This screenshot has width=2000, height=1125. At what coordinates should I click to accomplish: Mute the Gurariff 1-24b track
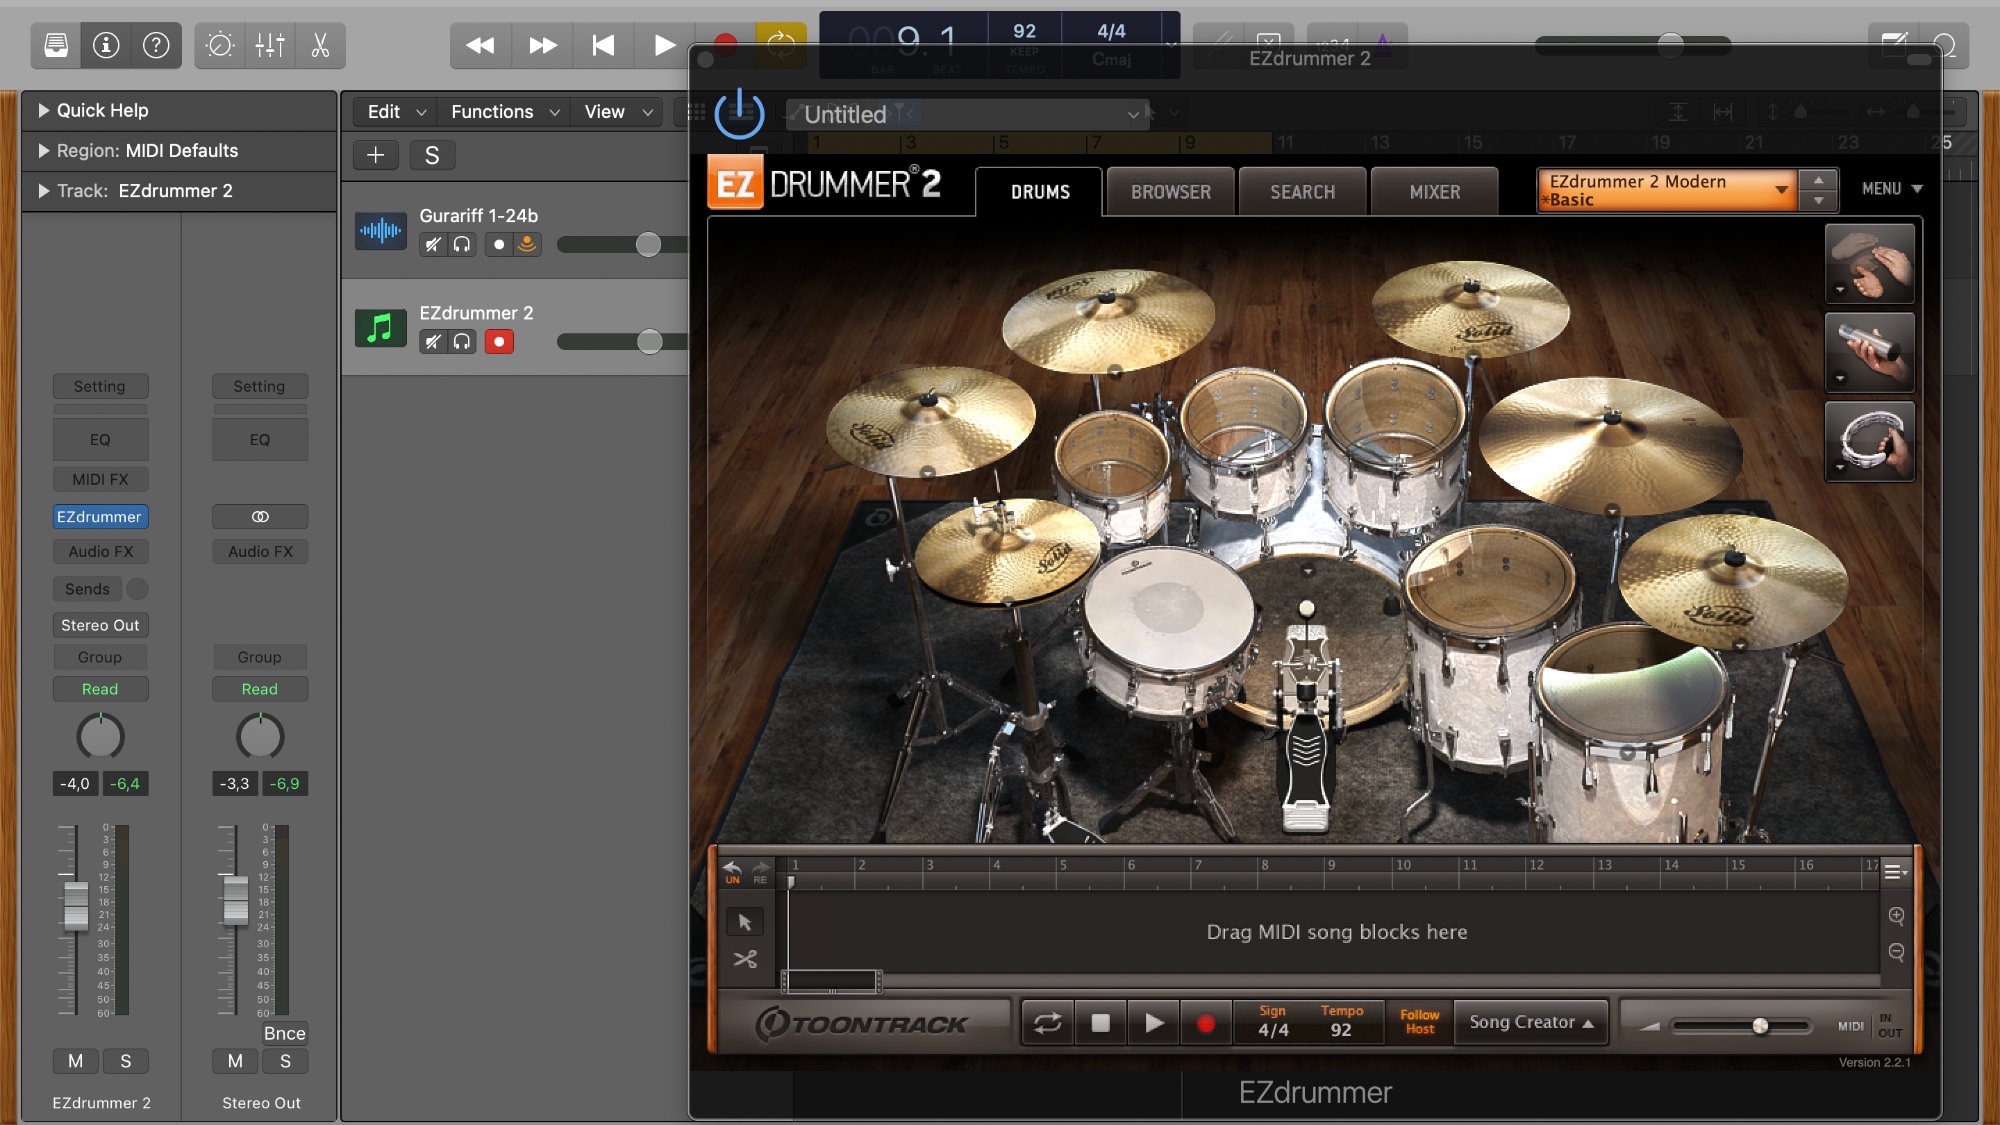coord(433,245)
